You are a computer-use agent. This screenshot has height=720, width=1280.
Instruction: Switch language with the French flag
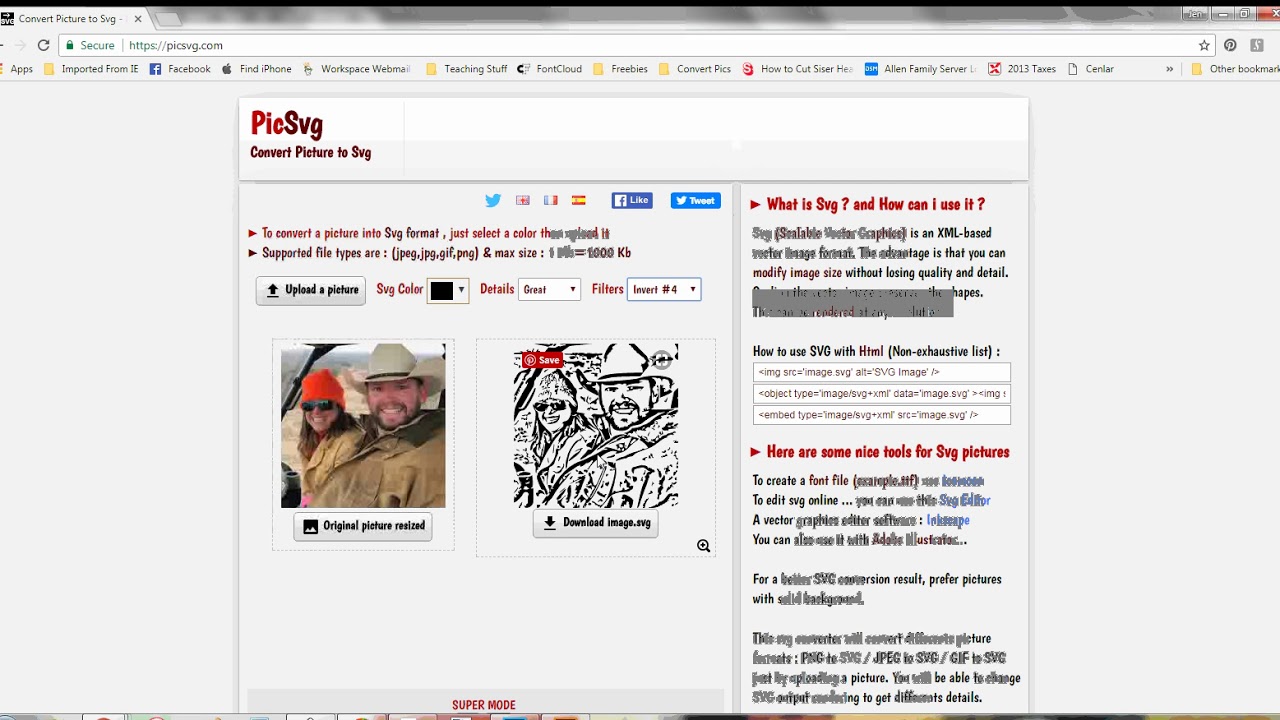[x=550, y=200]
